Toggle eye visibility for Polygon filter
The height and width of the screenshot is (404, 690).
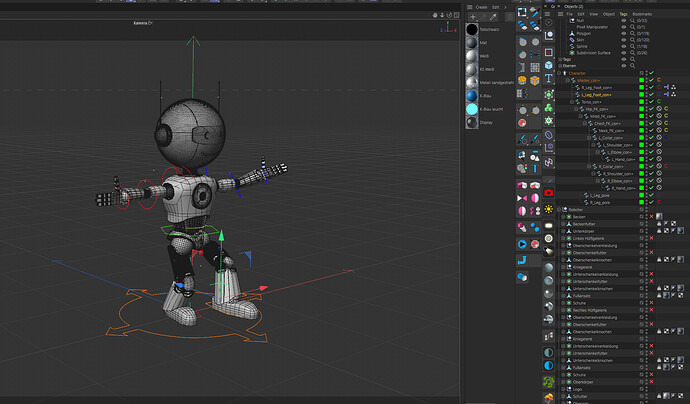coord(624,33)
